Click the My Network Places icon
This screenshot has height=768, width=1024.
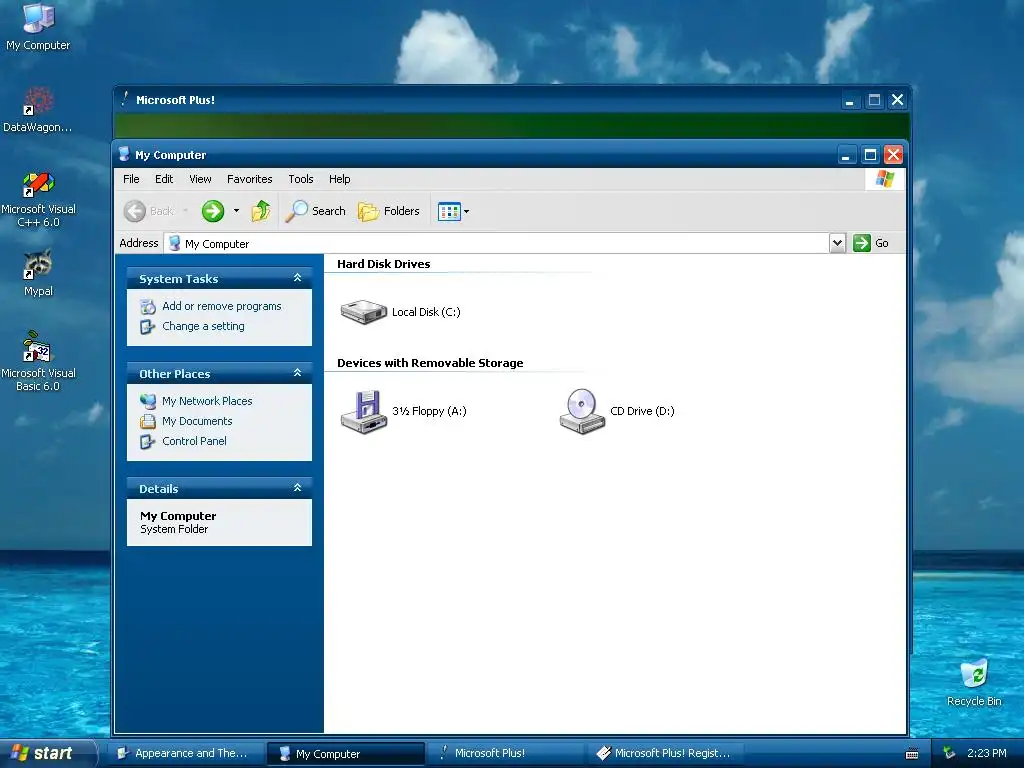coord(148,401)
